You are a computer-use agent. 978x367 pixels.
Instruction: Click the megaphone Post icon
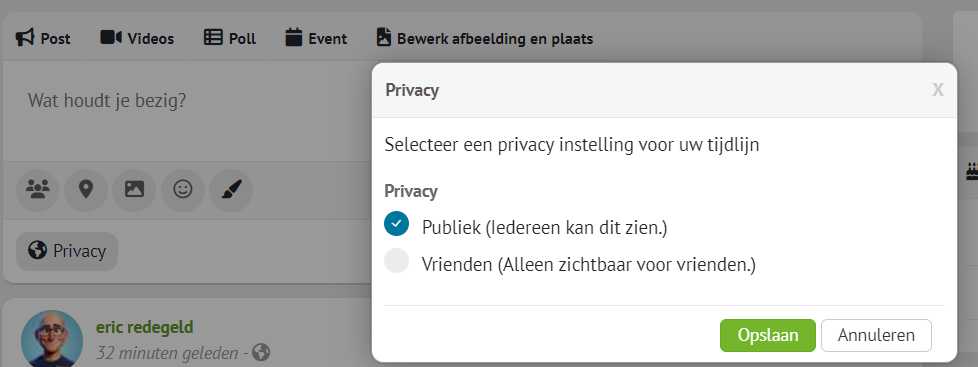click(25, 38)
